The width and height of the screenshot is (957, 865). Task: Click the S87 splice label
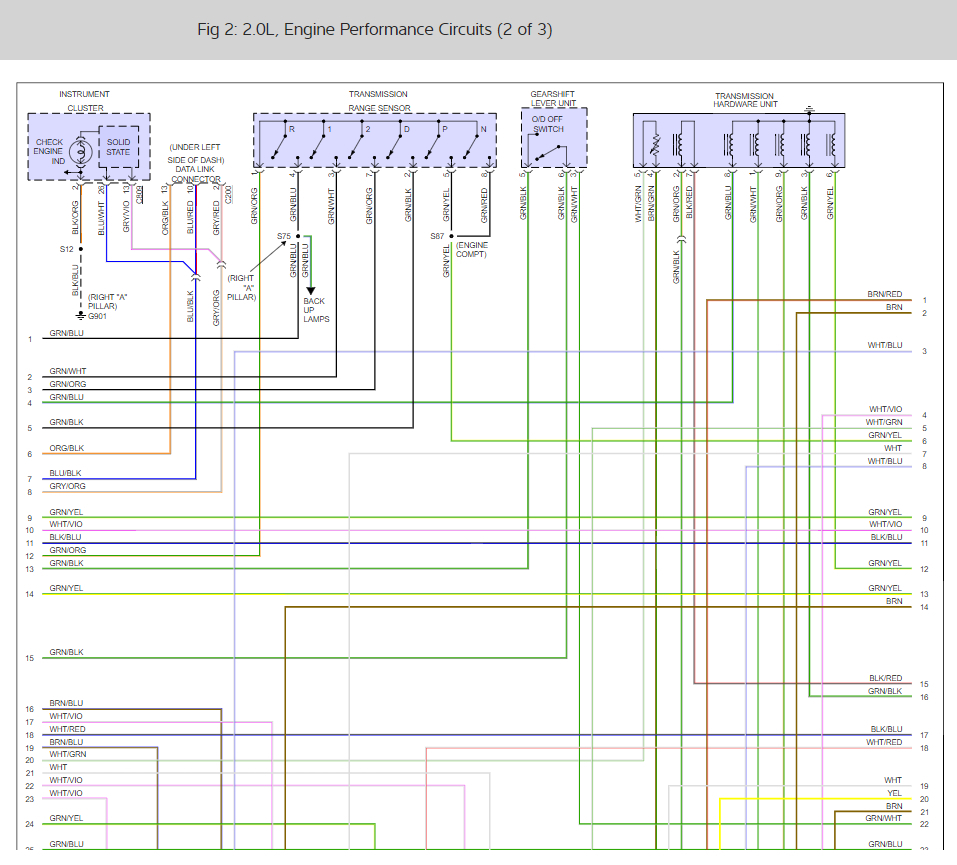437,236
